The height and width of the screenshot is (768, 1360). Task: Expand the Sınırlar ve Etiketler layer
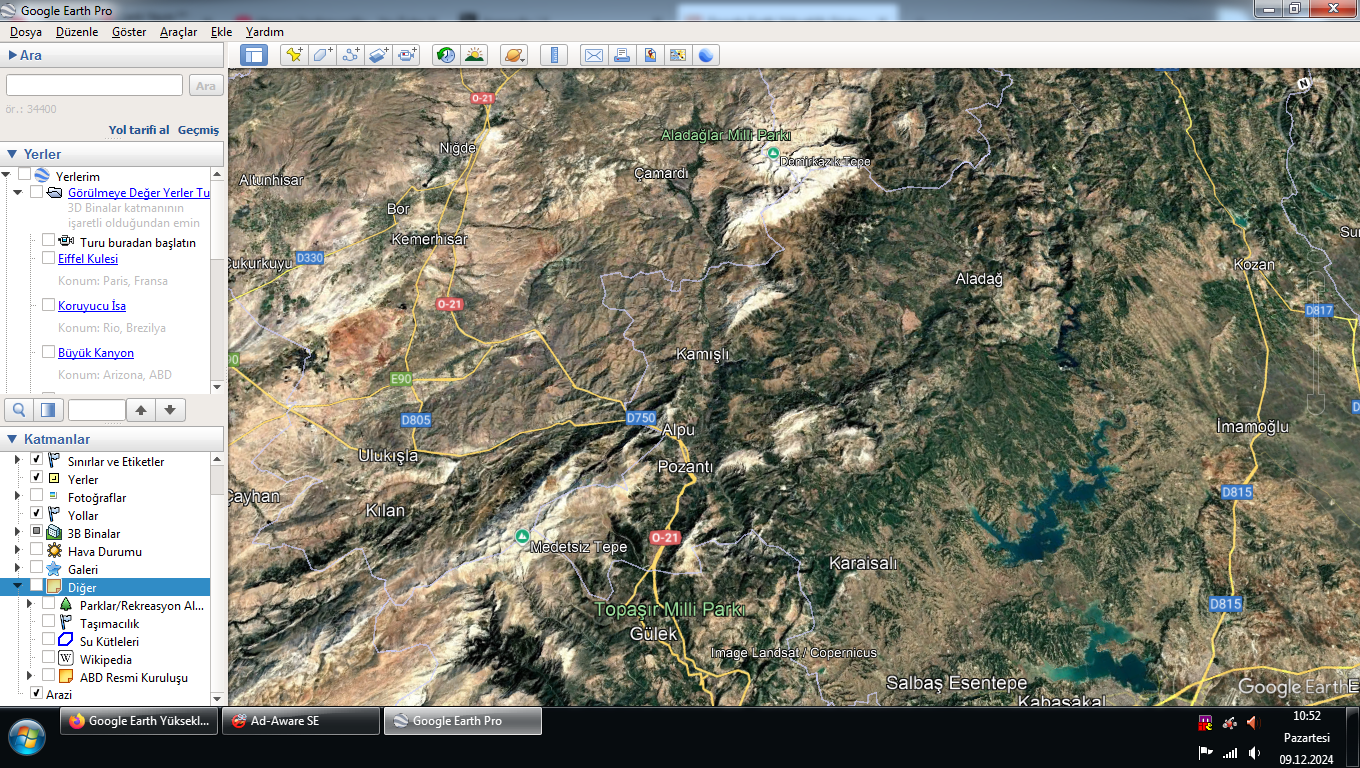point(17,460)
